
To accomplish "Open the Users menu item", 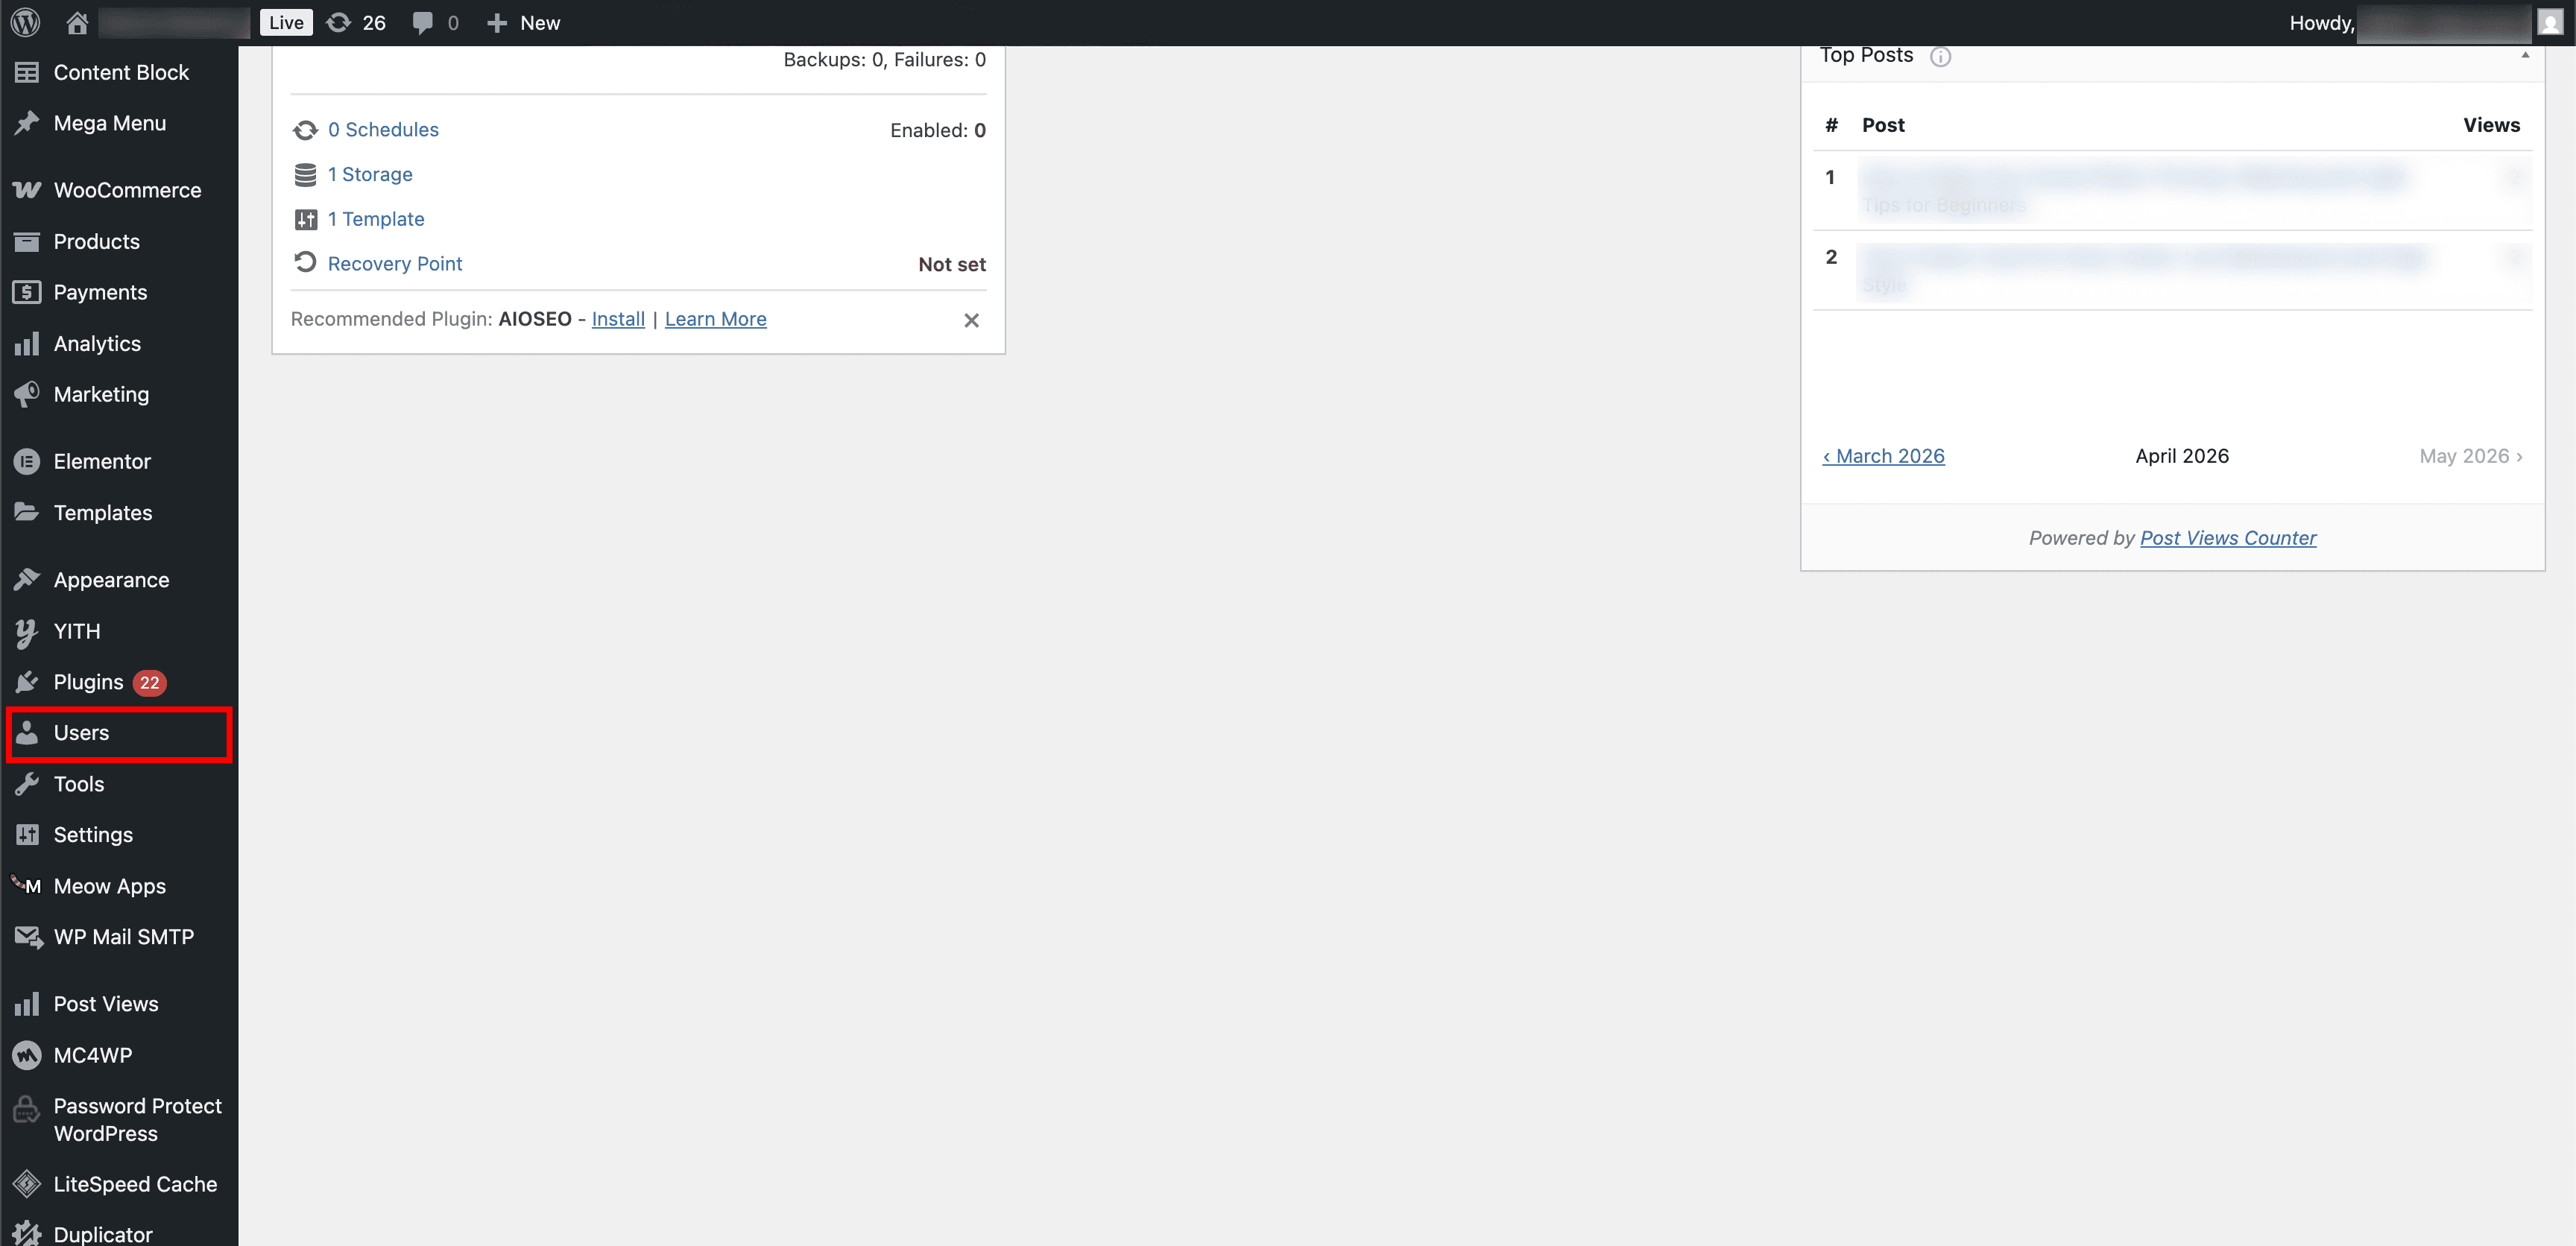I will 81,733.
